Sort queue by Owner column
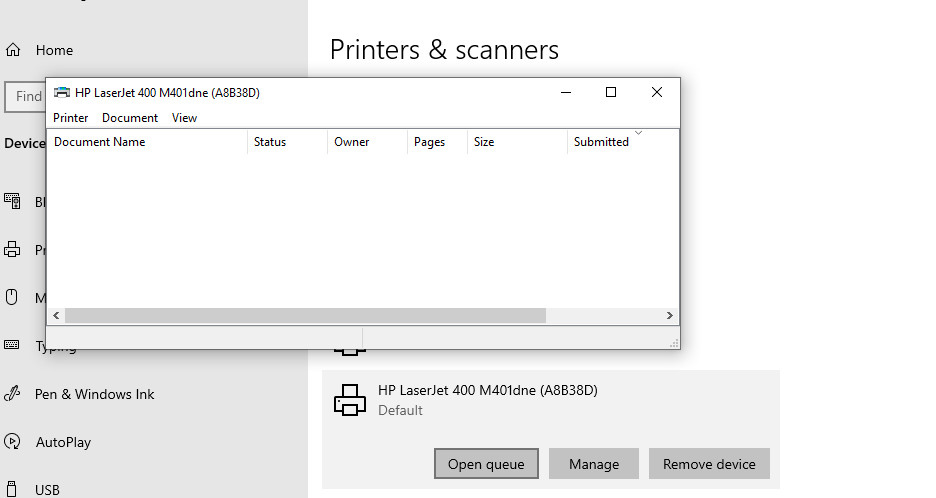Viewport: 936px width, 498px height. 367,142
